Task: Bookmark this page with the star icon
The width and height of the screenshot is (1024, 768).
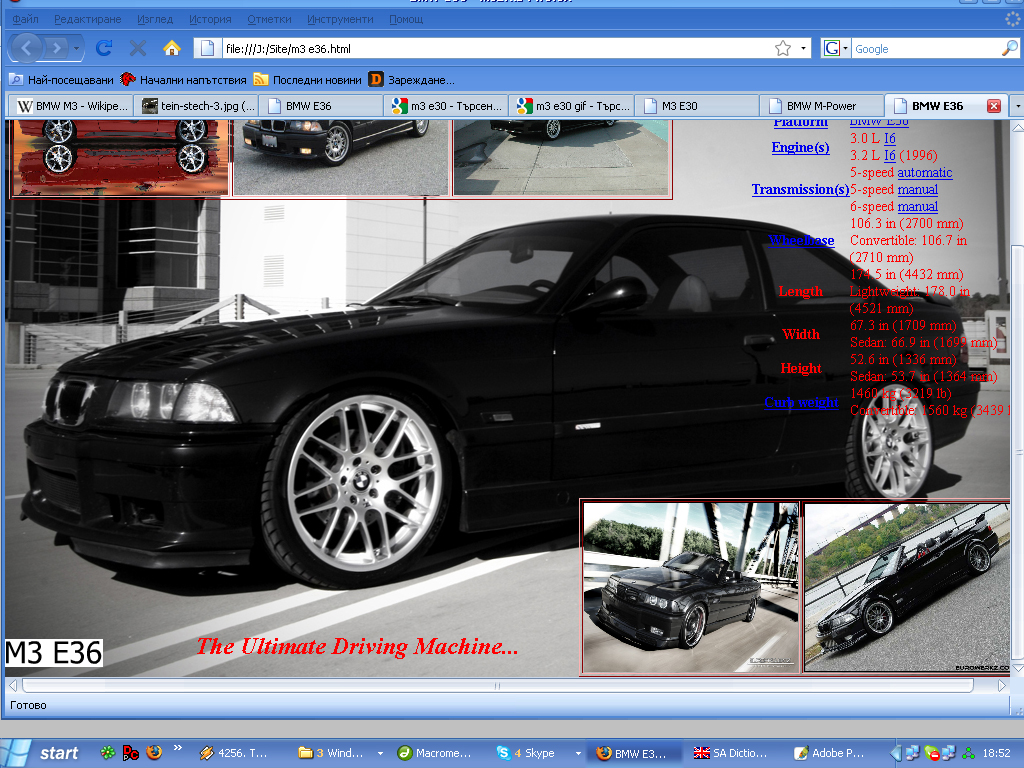Action: click(x=783, y=48)
